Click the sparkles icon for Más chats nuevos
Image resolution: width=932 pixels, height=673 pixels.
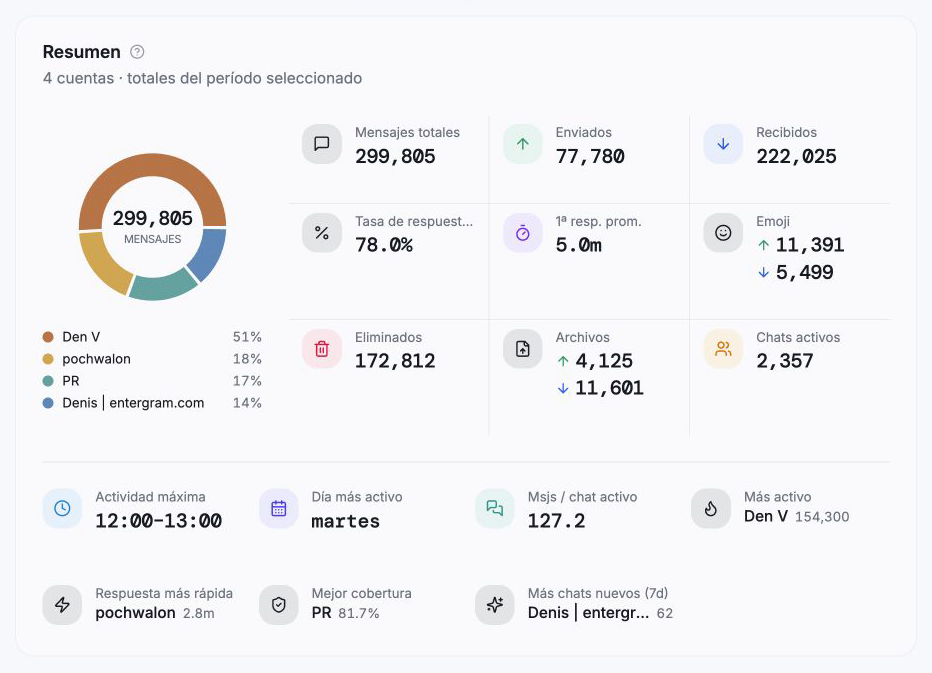click(495, 605)
